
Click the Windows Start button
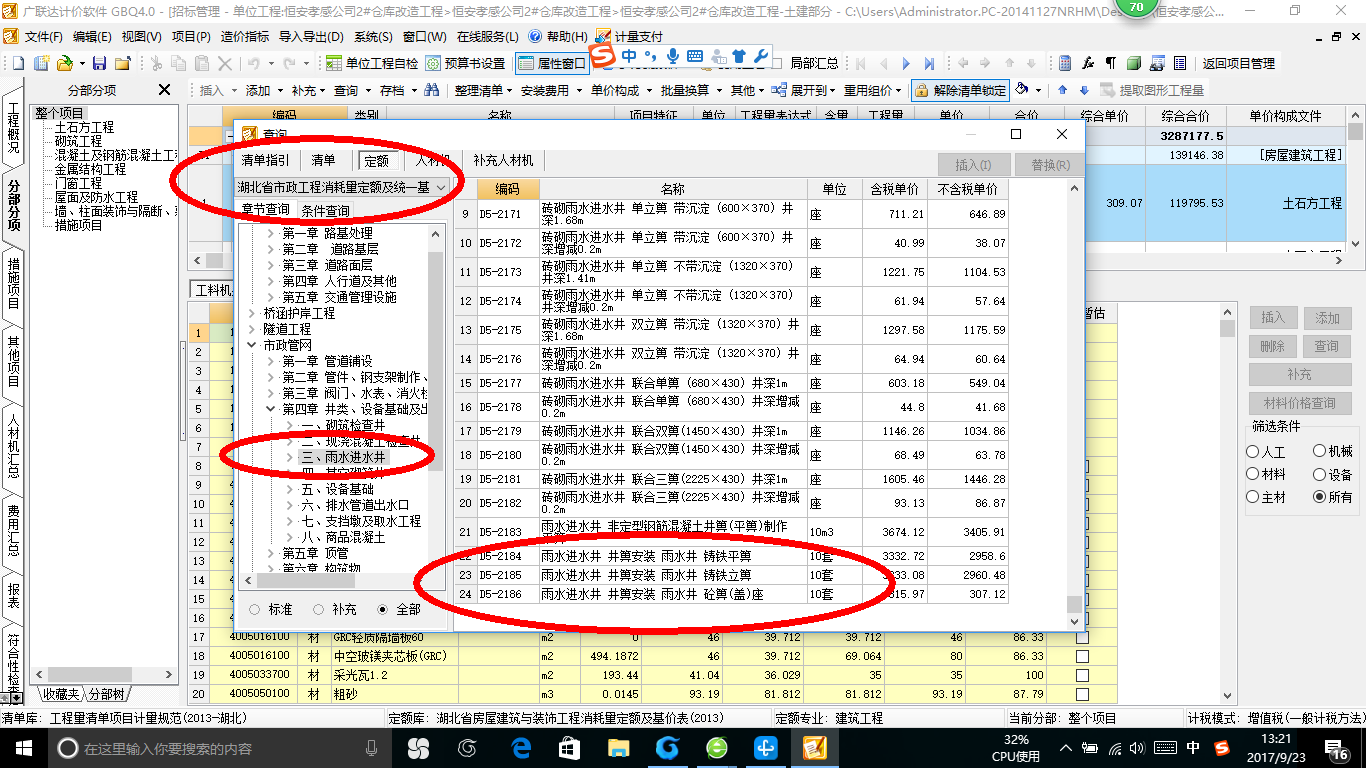[x=24, y=747]
